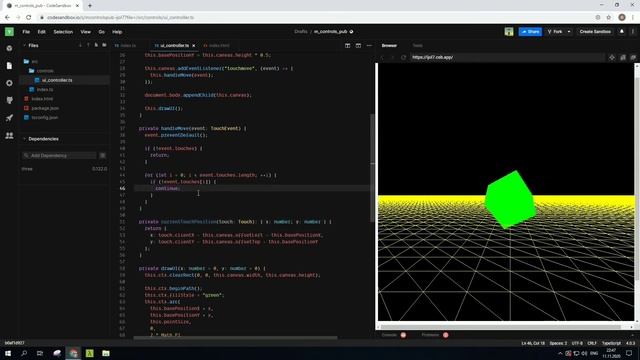Click the Fork button

555,31
